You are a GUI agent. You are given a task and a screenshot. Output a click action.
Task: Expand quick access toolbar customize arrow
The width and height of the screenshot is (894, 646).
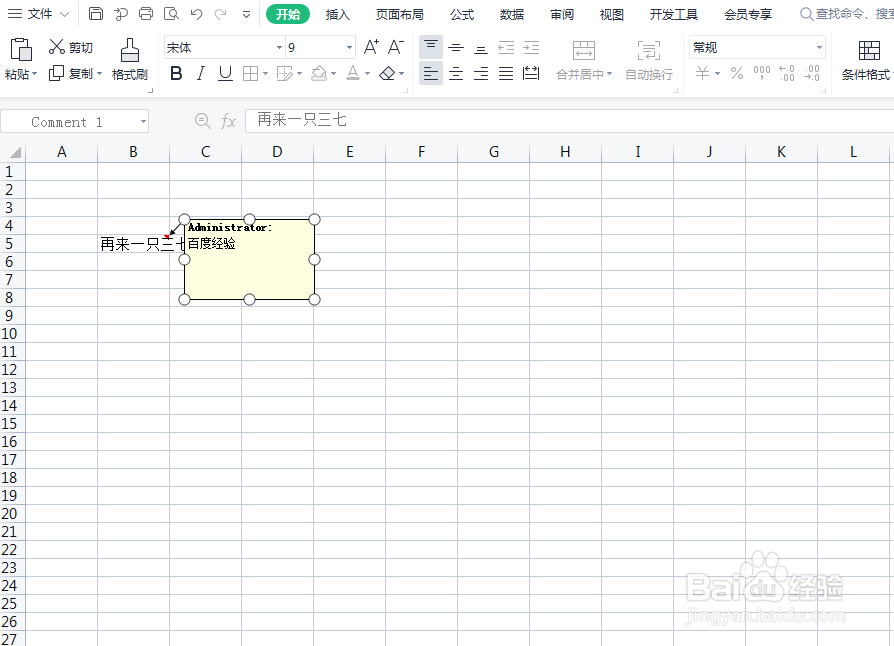pos(246,14)
